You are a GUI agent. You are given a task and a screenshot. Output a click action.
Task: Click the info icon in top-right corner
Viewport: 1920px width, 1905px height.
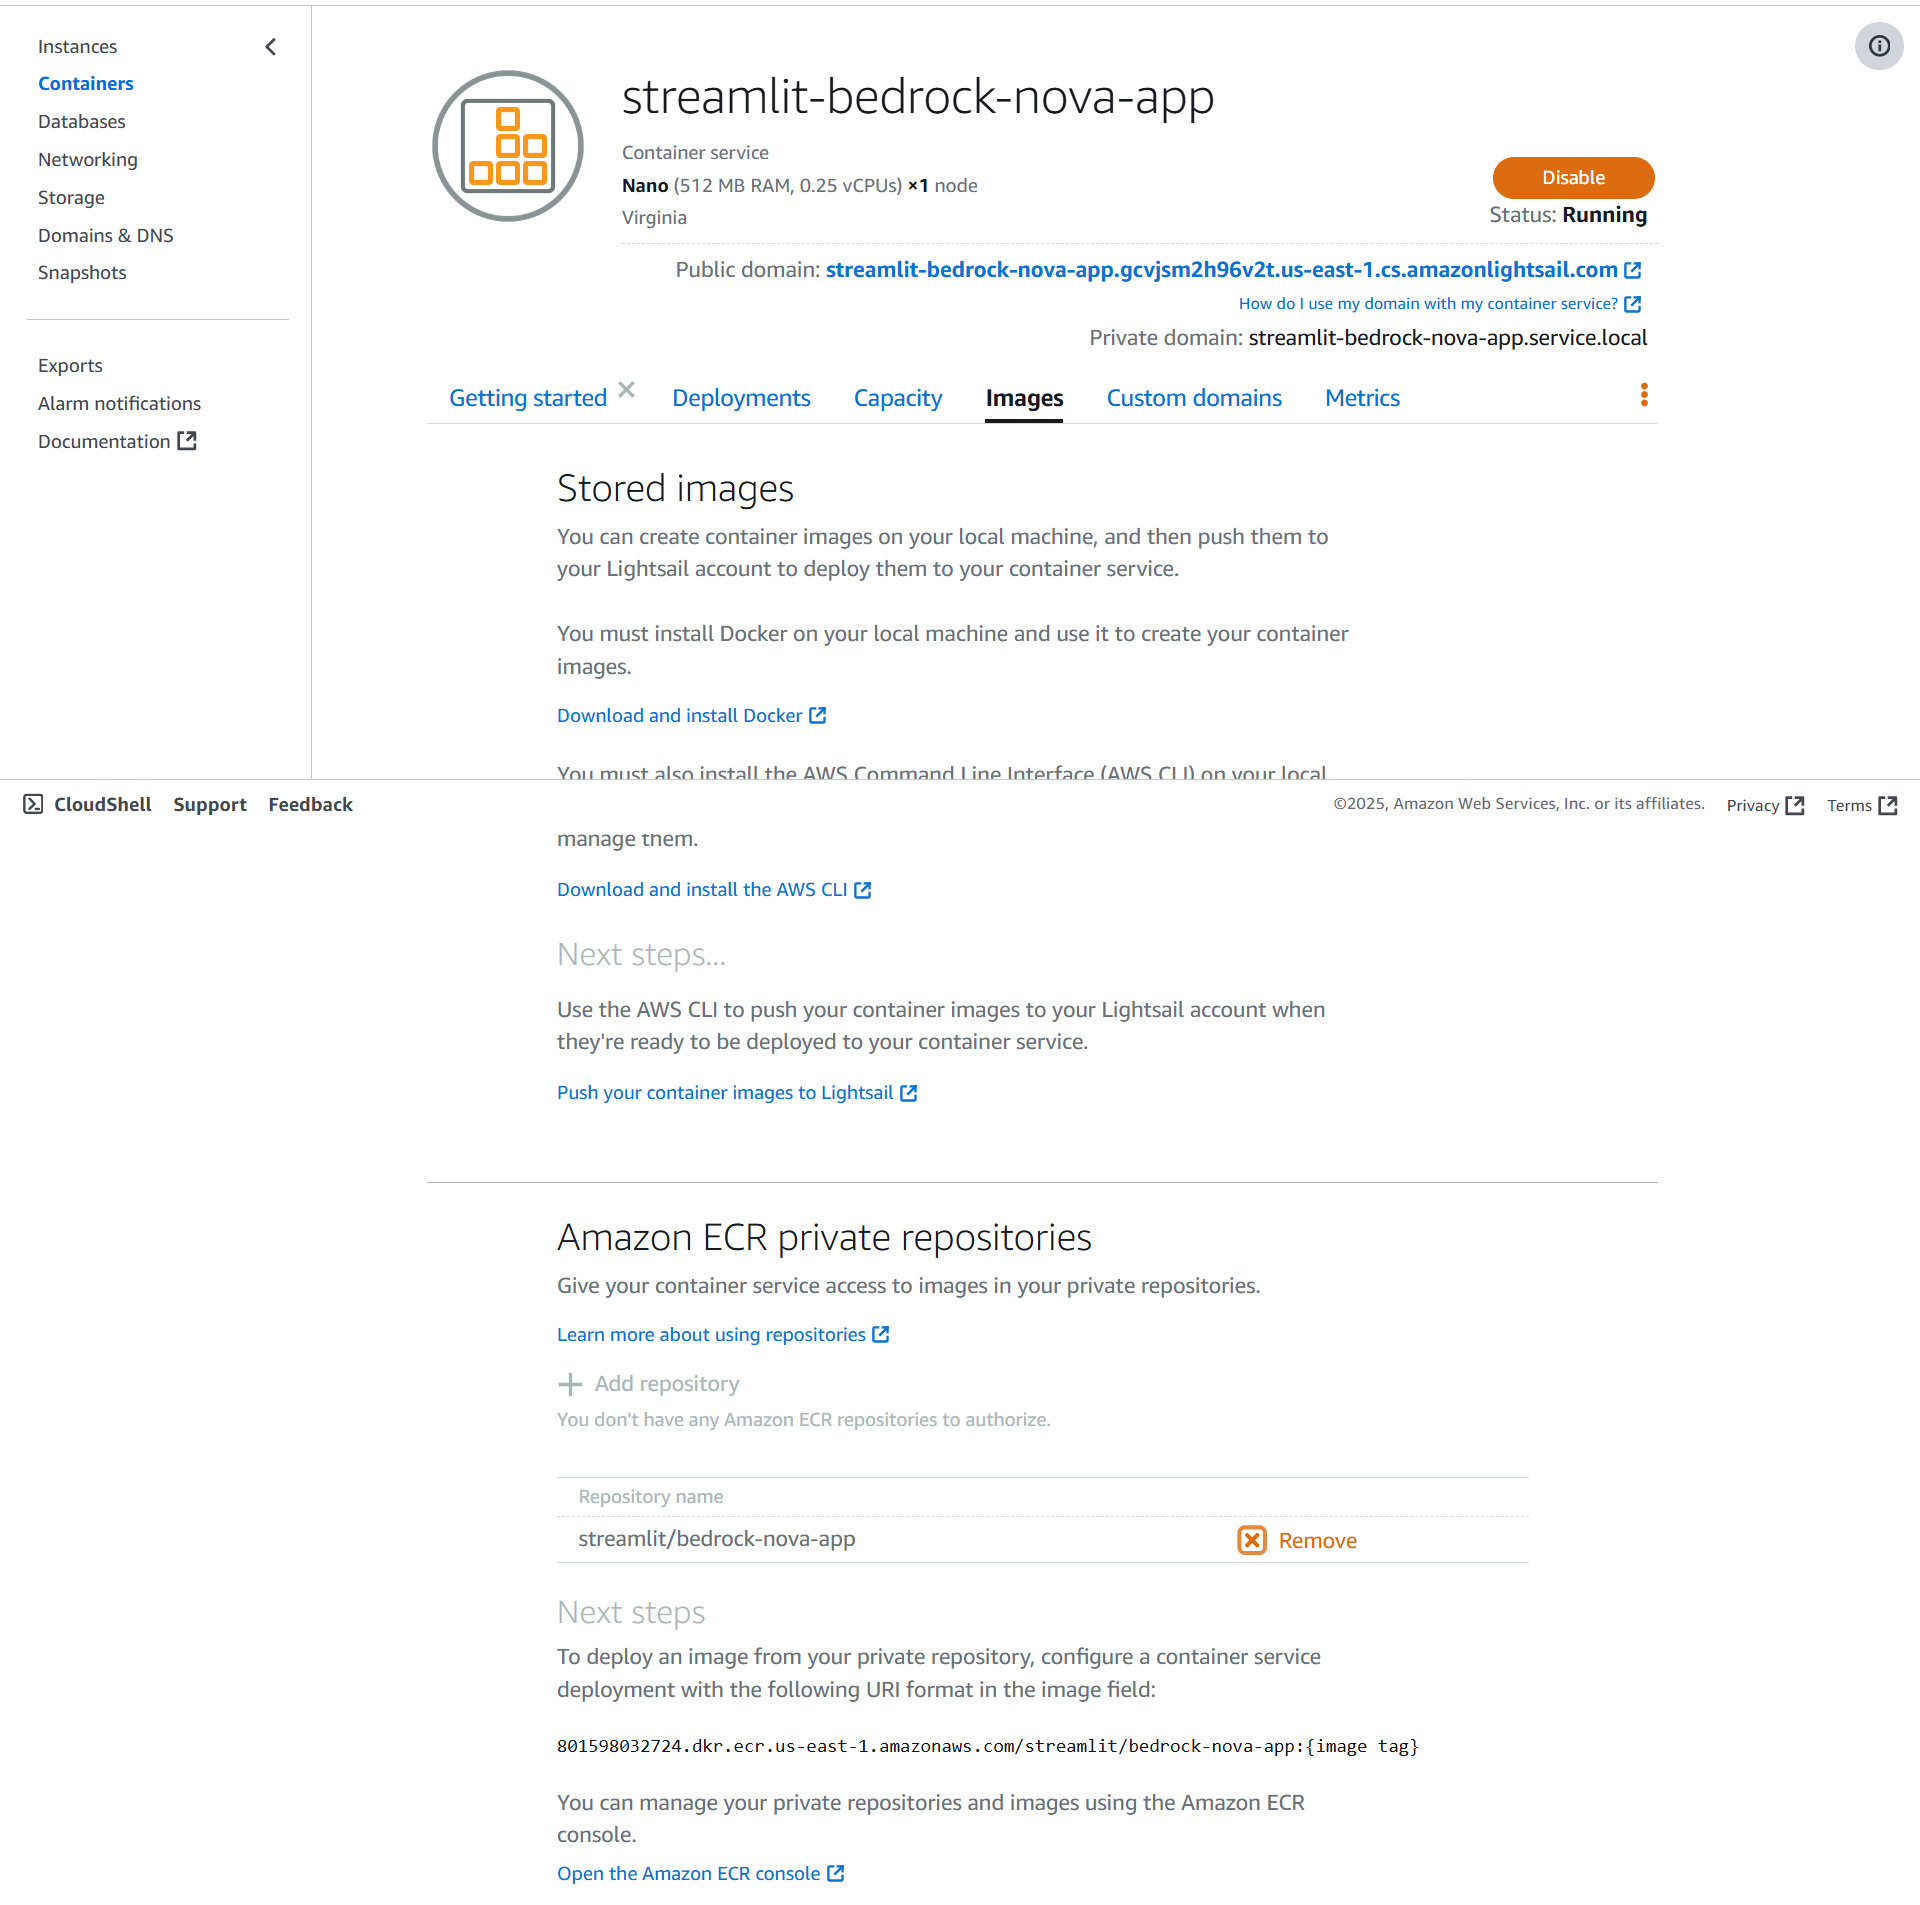pyautogui.click(x=1879, y=46)
